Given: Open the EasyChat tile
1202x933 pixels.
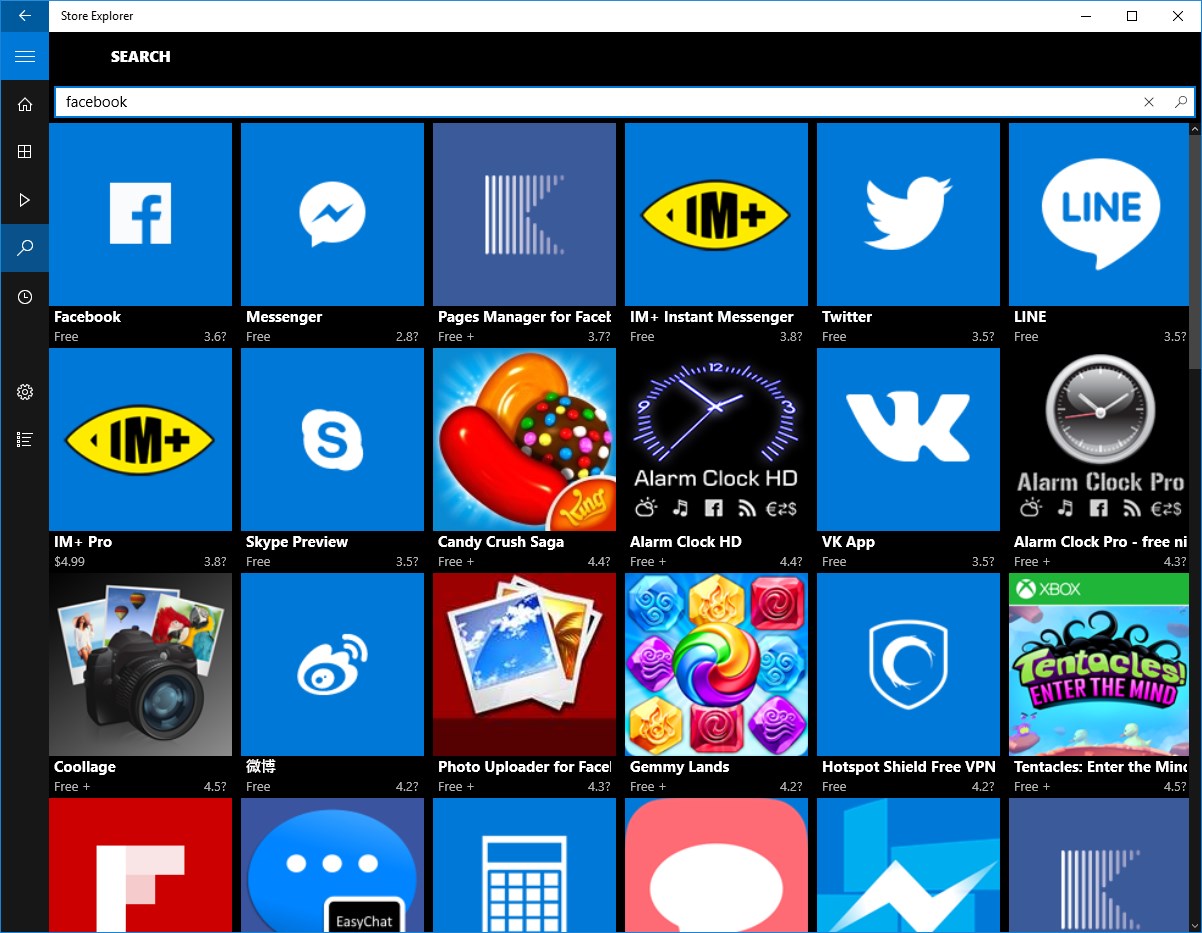Looking at the screenshot, I should [332, 865].
